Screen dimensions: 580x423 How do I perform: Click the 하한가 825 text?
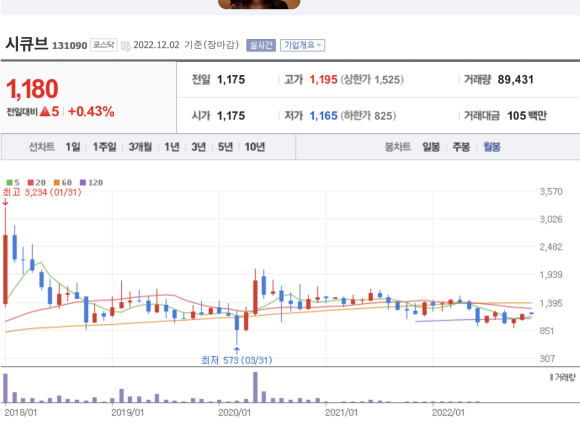point(368,116)
